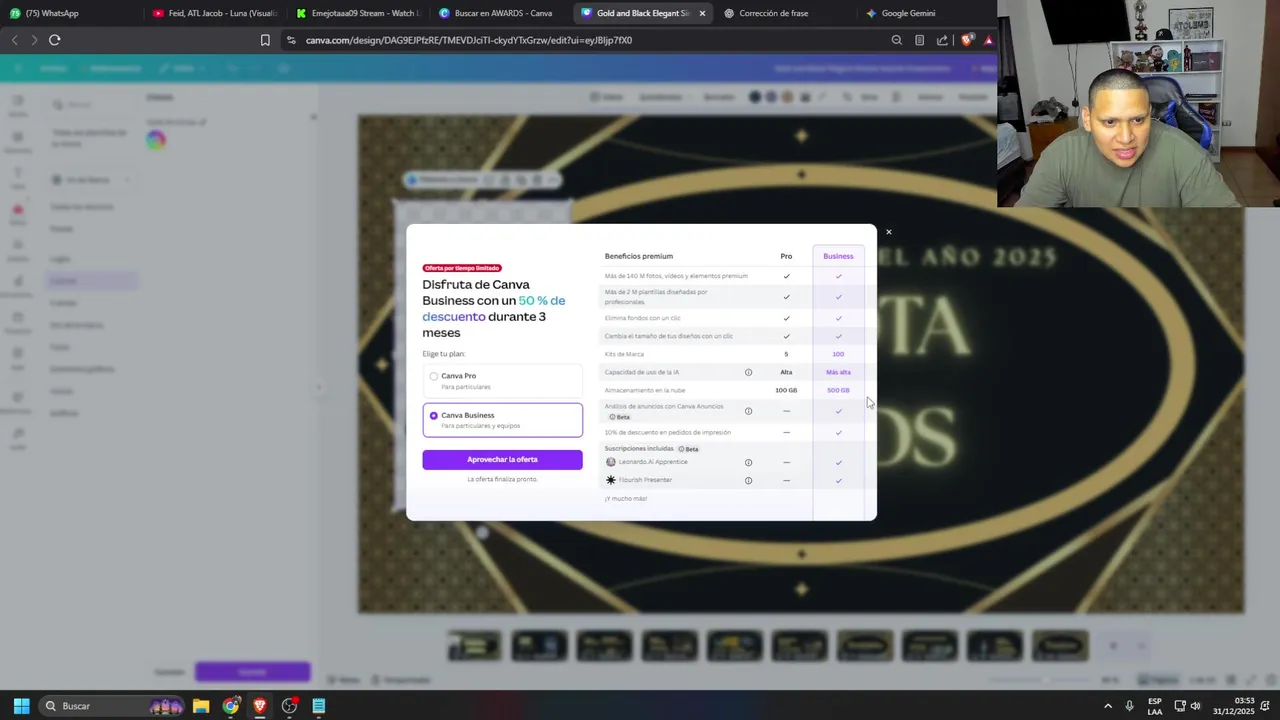Screen dimensions: 1280x720
Task: Open the volume control in the tray
Action: click(x=1196, y=706)
